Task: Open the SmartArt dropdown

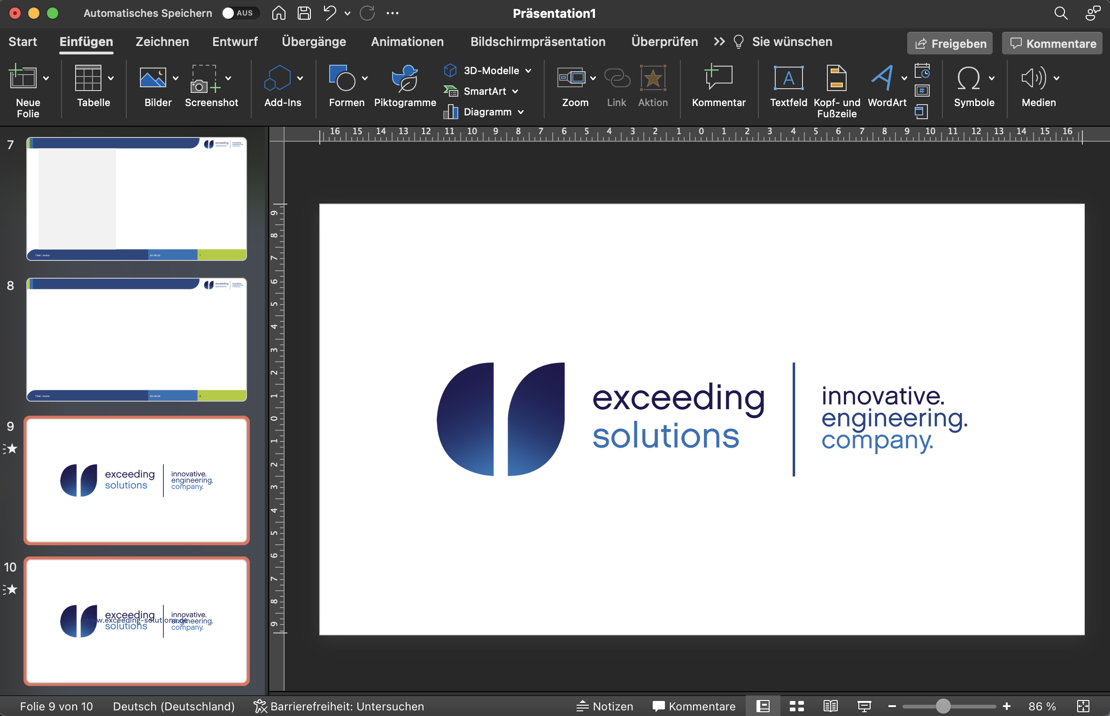Action: point(515,91)
